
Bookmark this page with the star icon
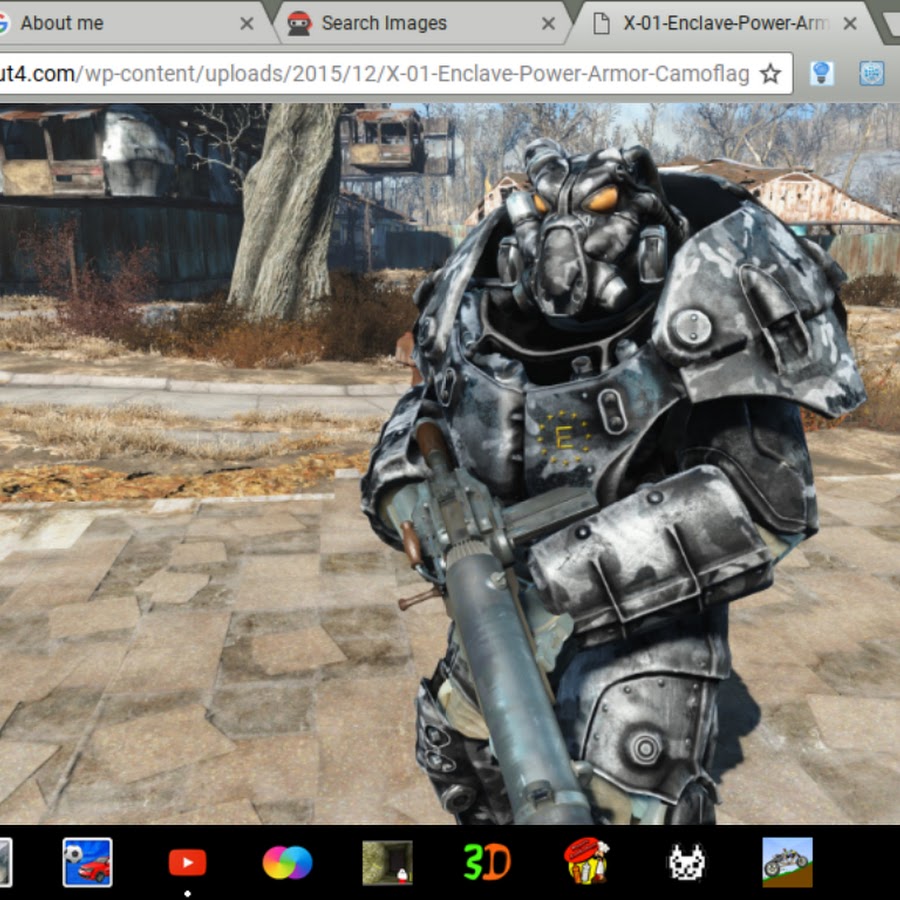point(770,74)
